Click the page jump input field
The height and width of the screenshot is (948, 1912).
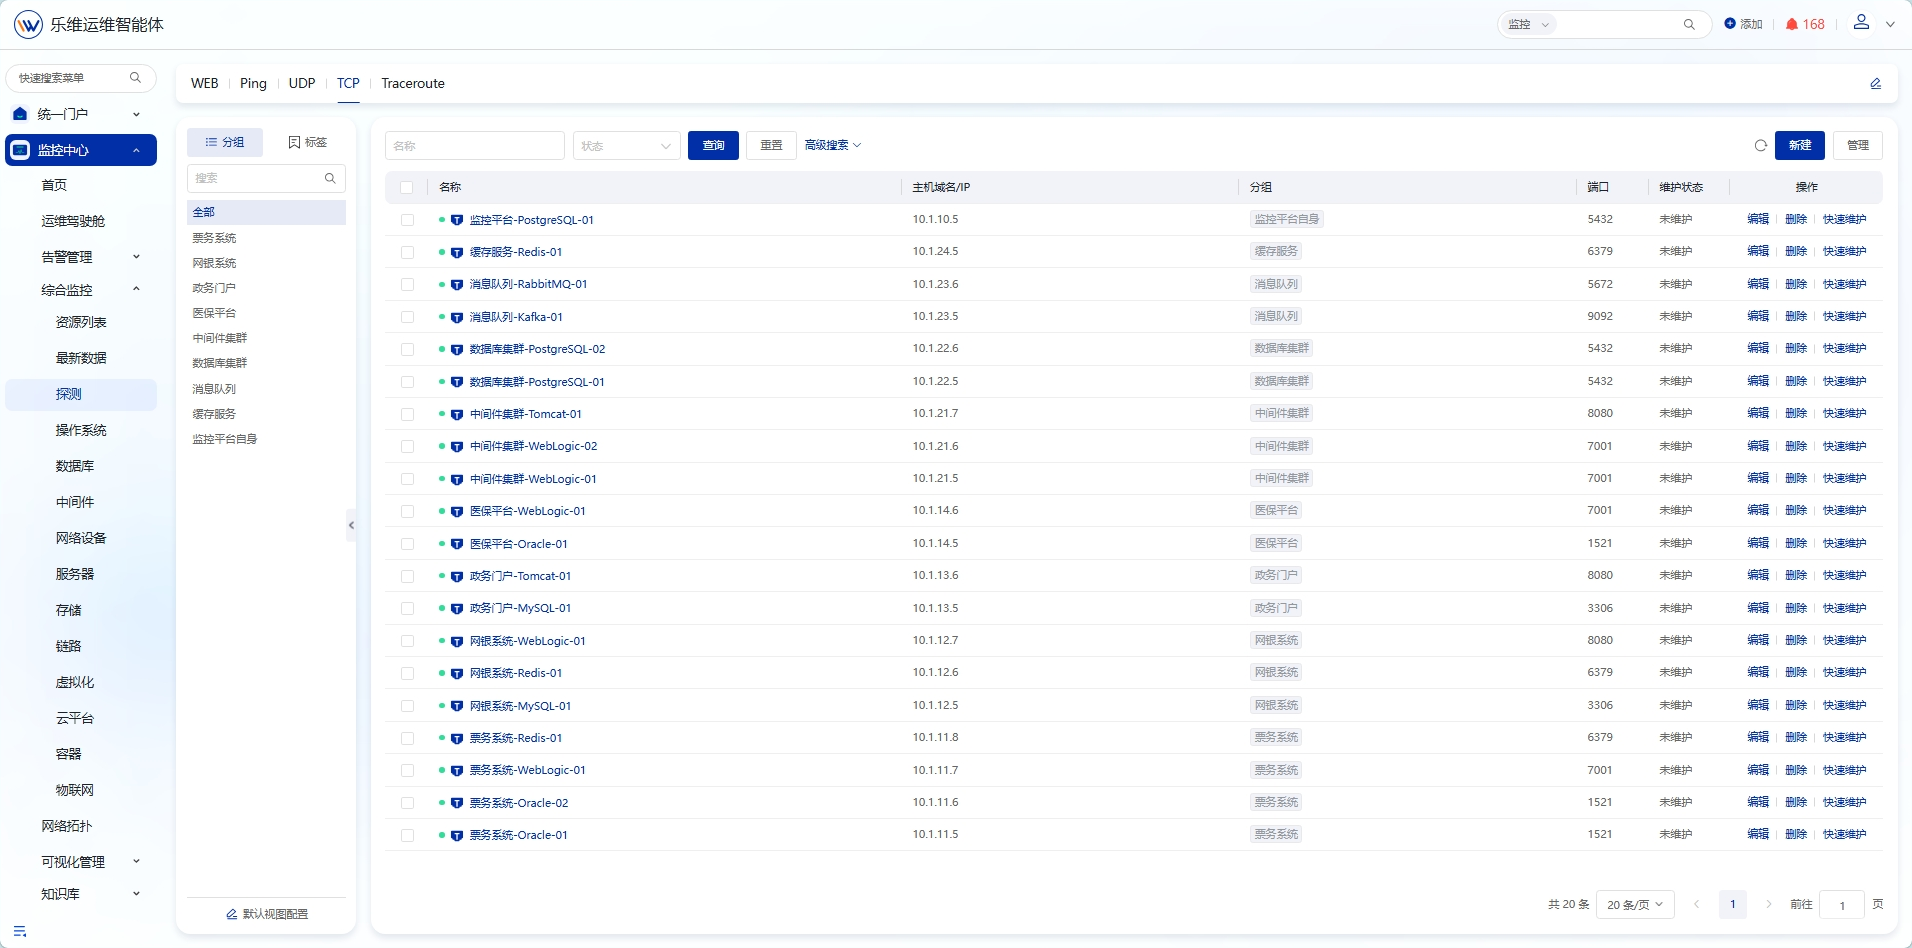pos(1842,905)
